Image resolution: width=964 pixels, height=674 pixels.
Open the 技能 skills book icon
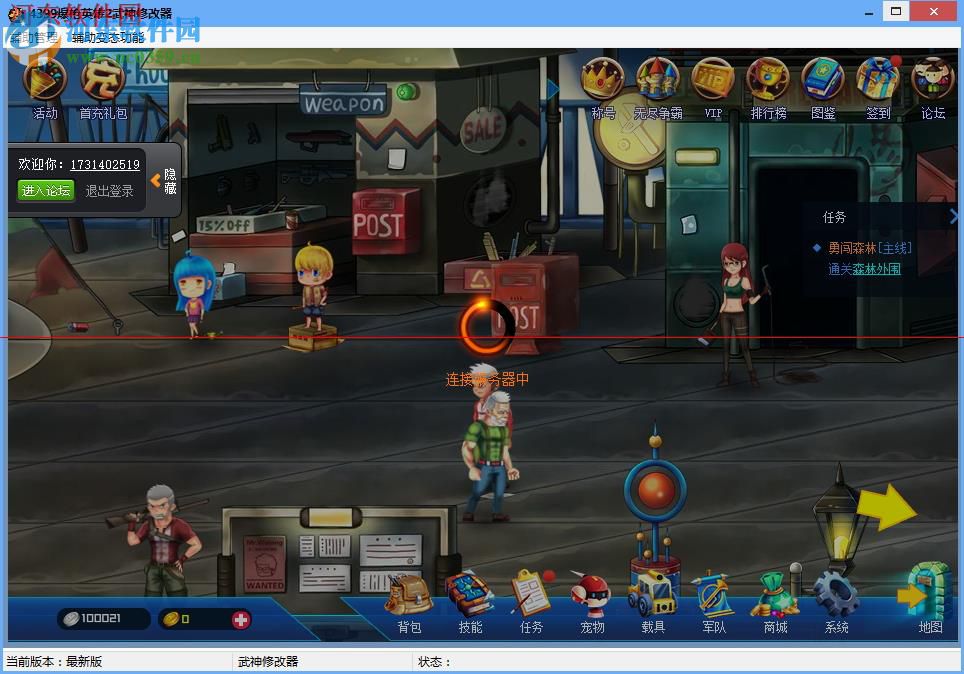(470, 603)
